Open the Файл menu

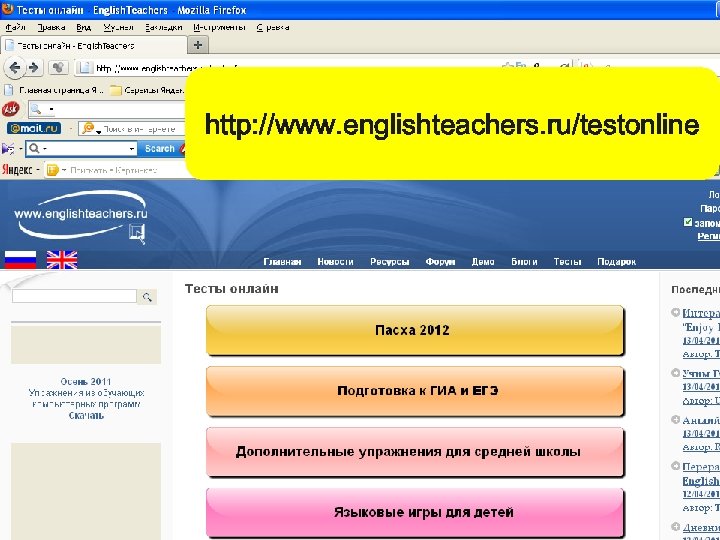[x=15, y=27]
